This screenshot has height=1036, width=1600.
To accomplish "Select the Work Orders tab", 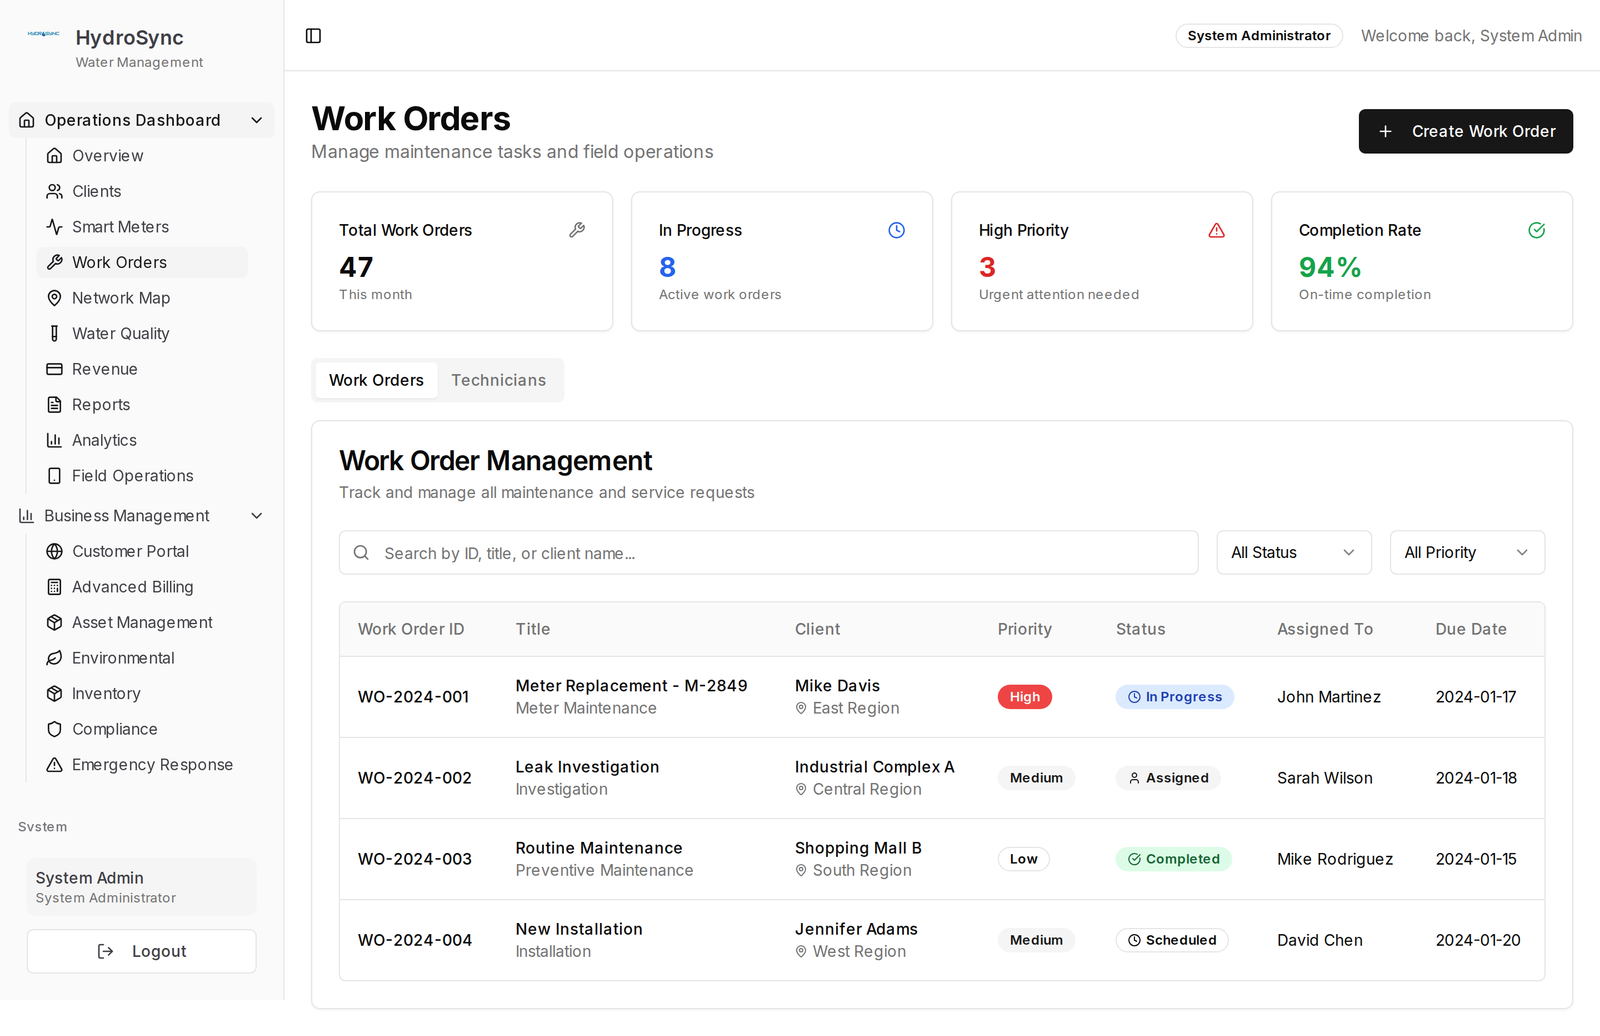I will (376, 381).
